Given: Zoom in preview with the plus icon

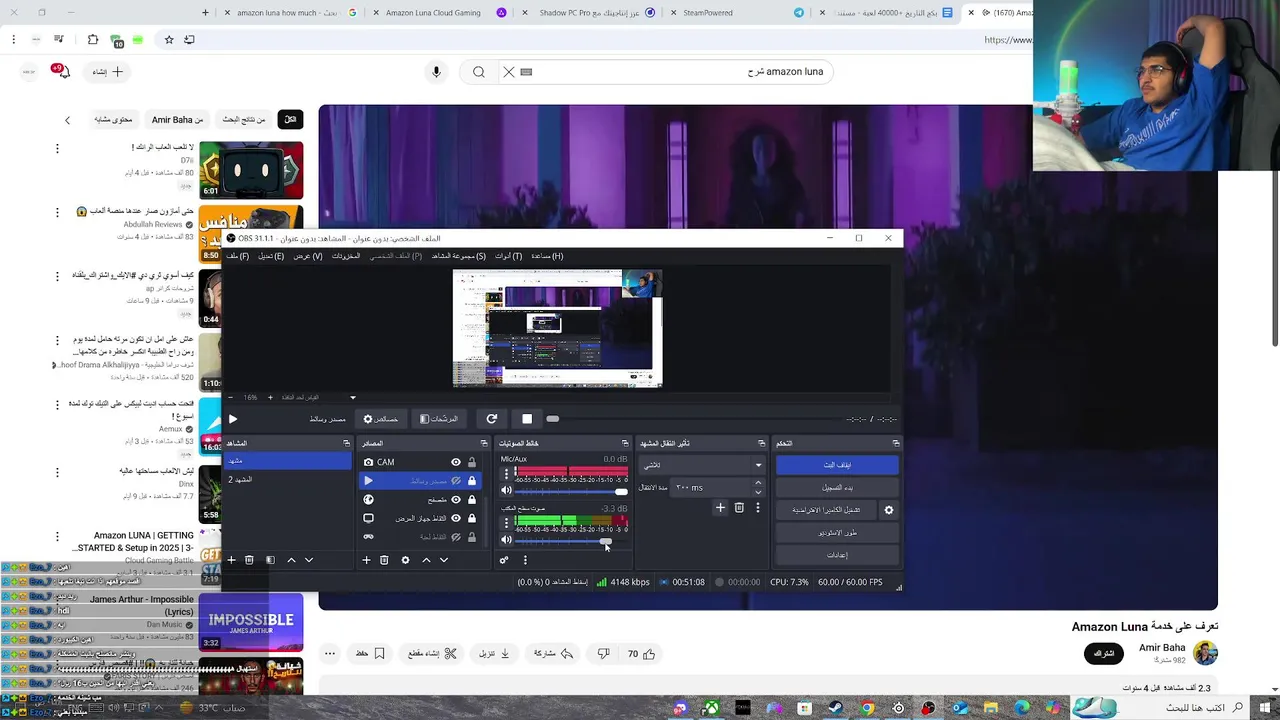Looking at the screenshot, I should point(270,397).
